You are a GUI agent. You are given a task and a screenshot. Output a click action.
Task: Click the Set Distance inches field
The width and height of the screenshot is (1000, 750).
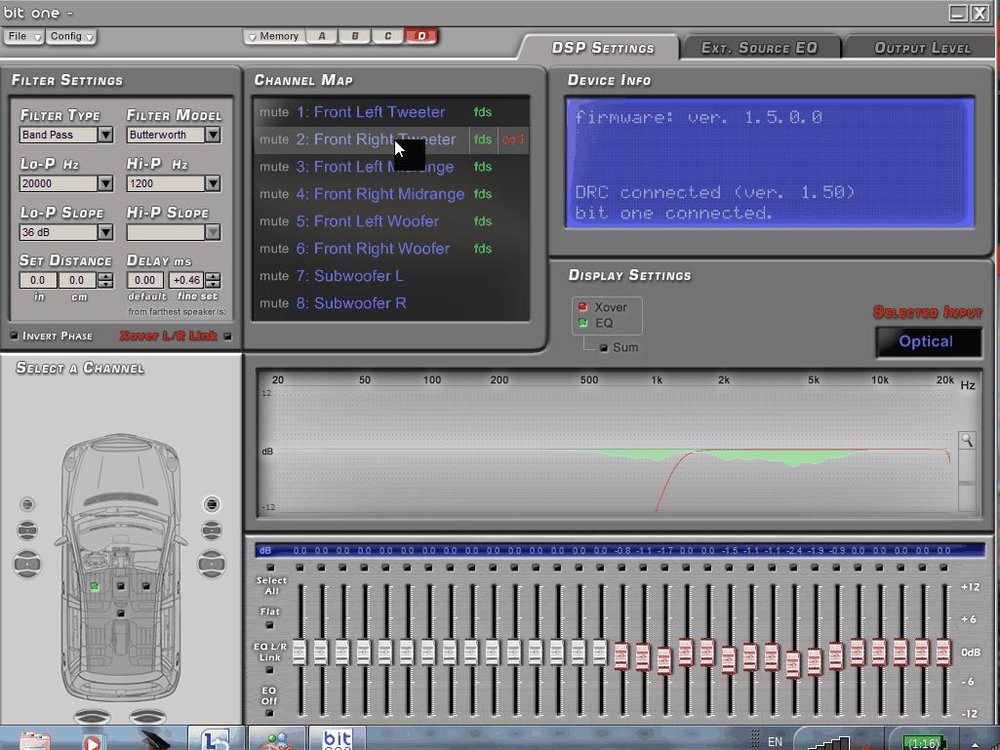coord(38,280)
